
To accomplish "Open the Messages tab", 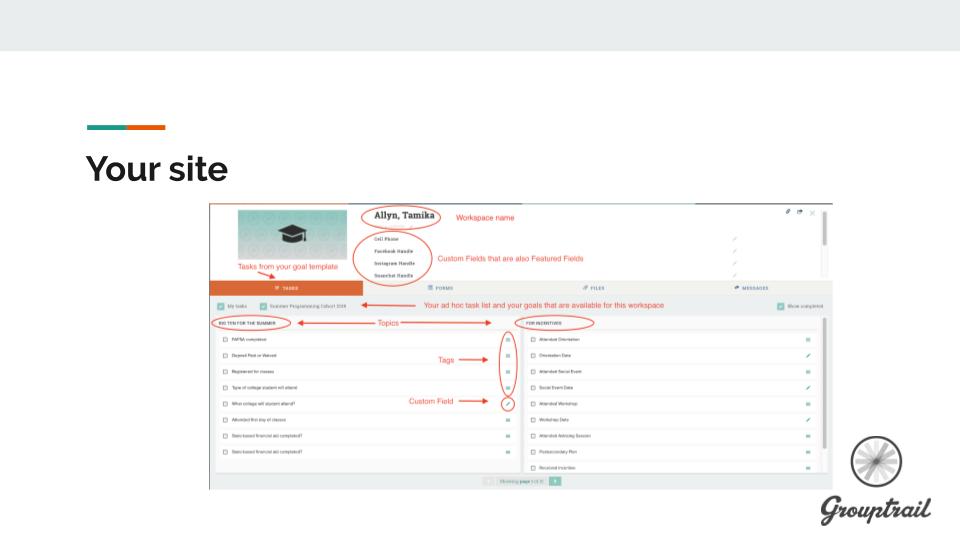I will pyautogui.click(x=750, y=288).
